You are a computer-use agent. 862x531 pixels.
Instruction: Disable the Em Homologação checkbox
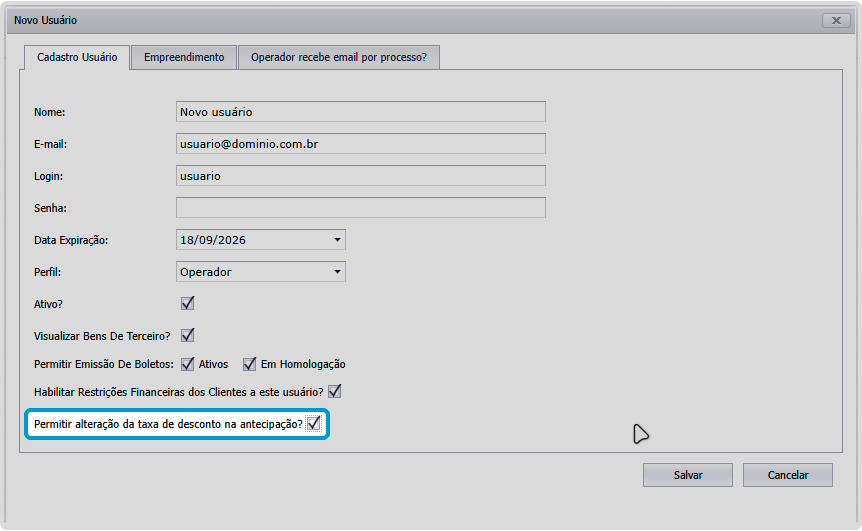(x=249, y=364)
